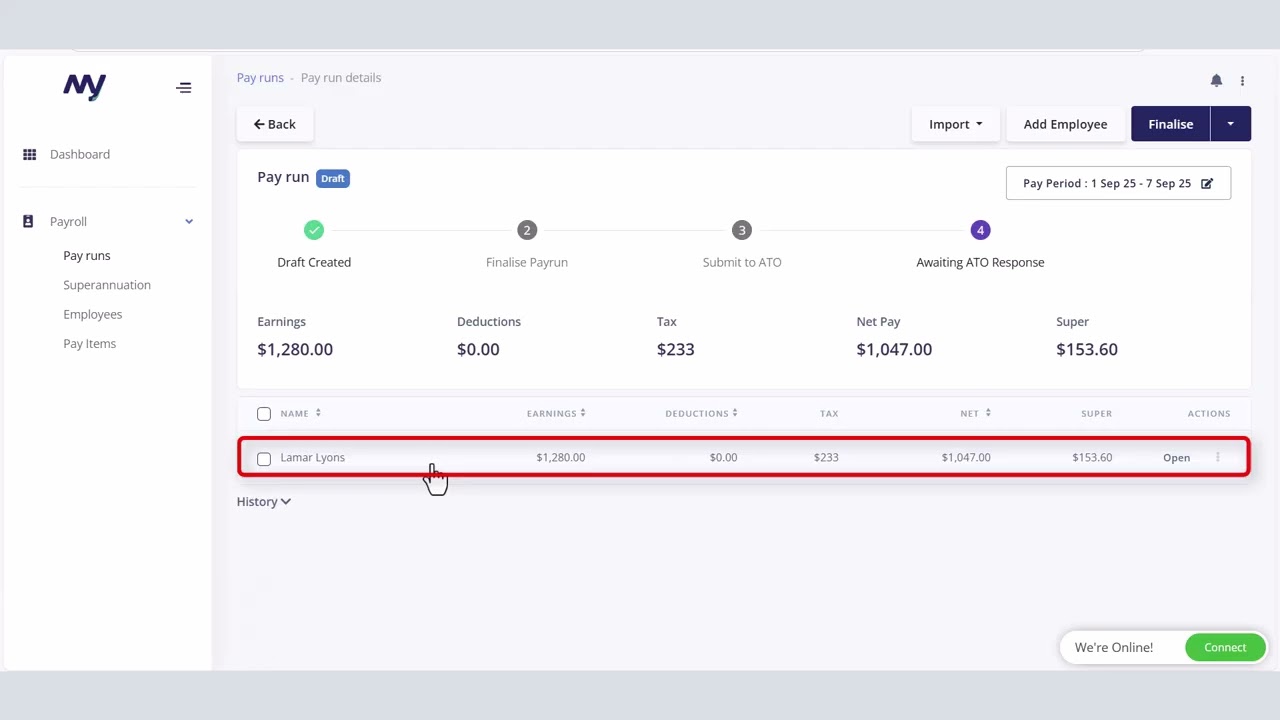Open notifications bell
Viewport: 1280px width, 720px height.
(x=1216, y=80)
